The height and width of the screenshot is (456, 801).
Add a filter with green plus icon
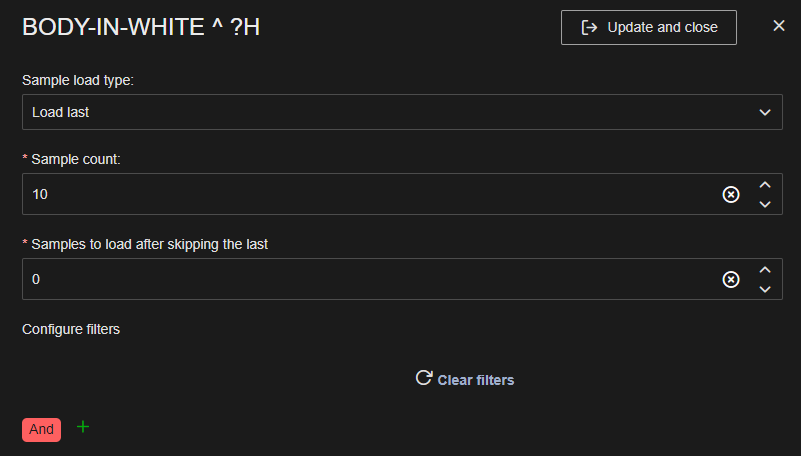83,427
